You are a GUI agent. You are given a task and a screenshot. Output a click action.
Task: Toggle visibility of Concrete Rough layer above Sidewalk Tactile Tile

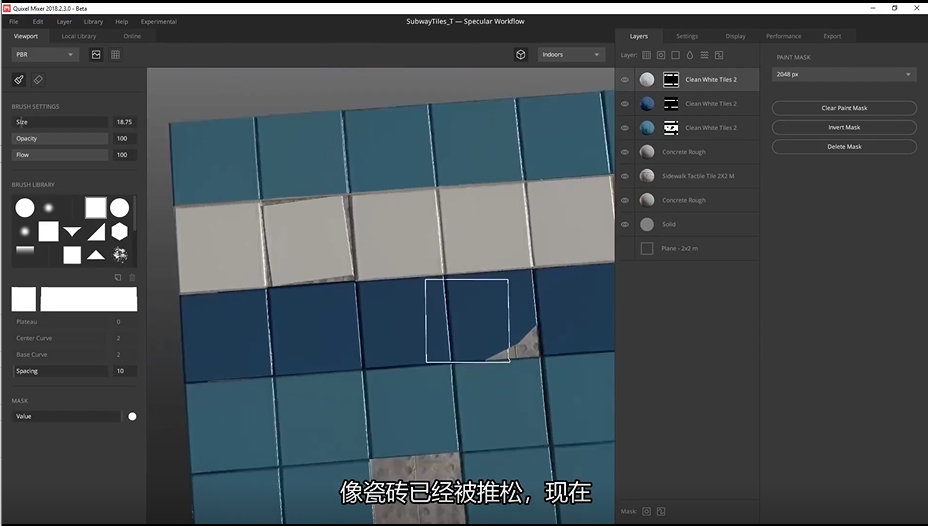coord(624,152)
